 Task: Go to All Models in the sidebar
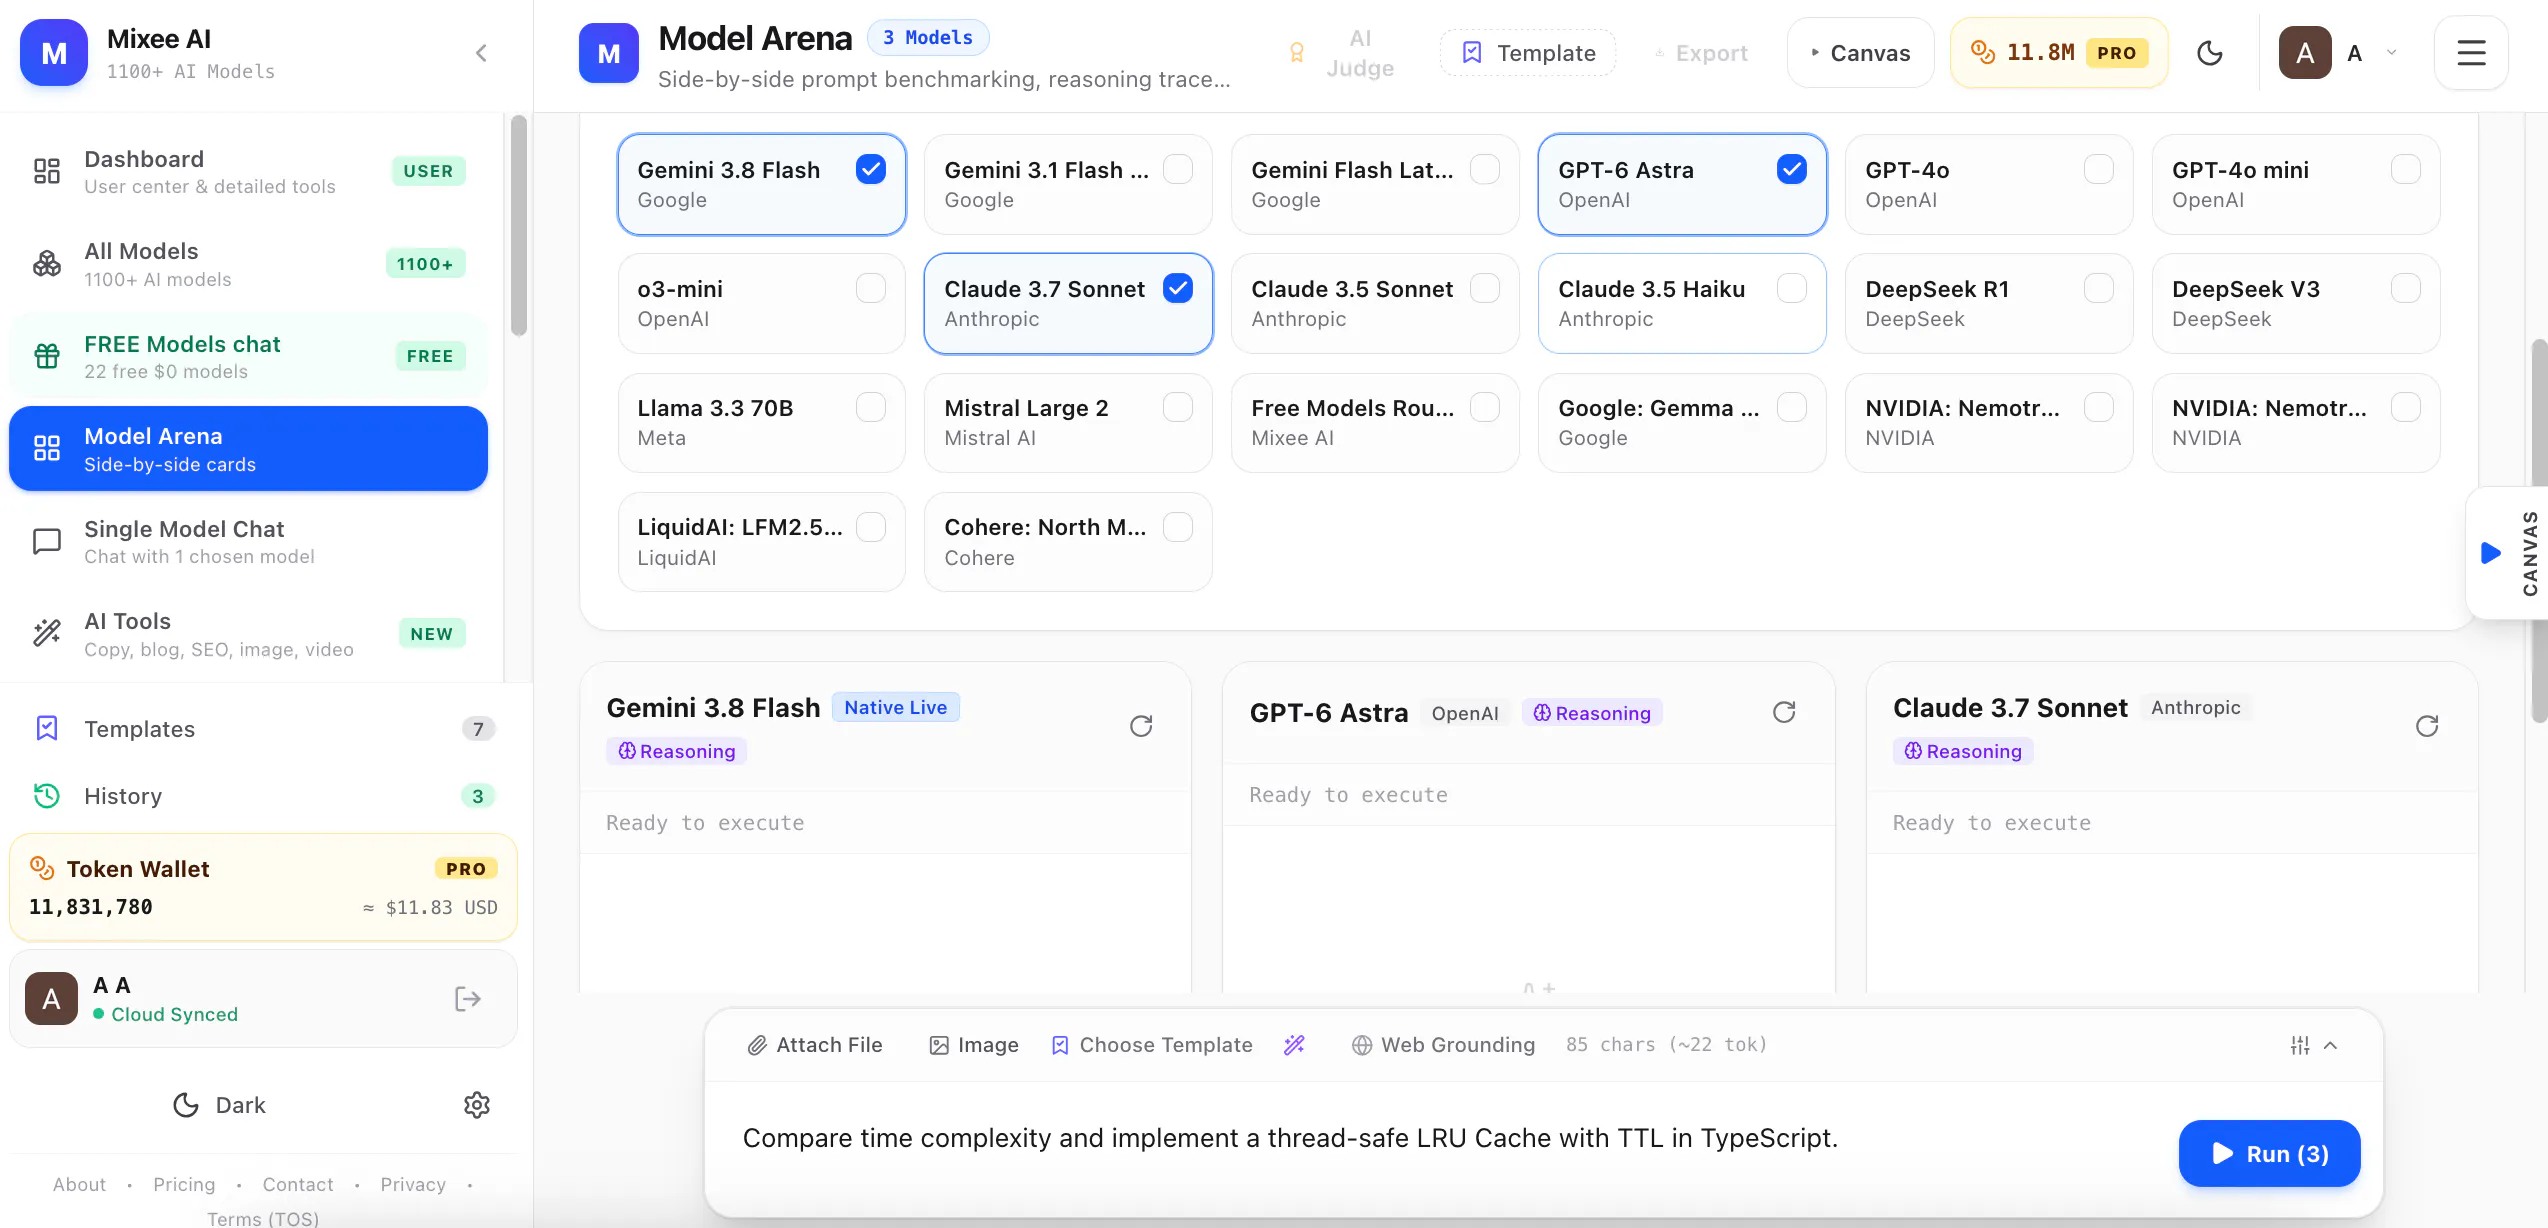[x=248, y=265]
